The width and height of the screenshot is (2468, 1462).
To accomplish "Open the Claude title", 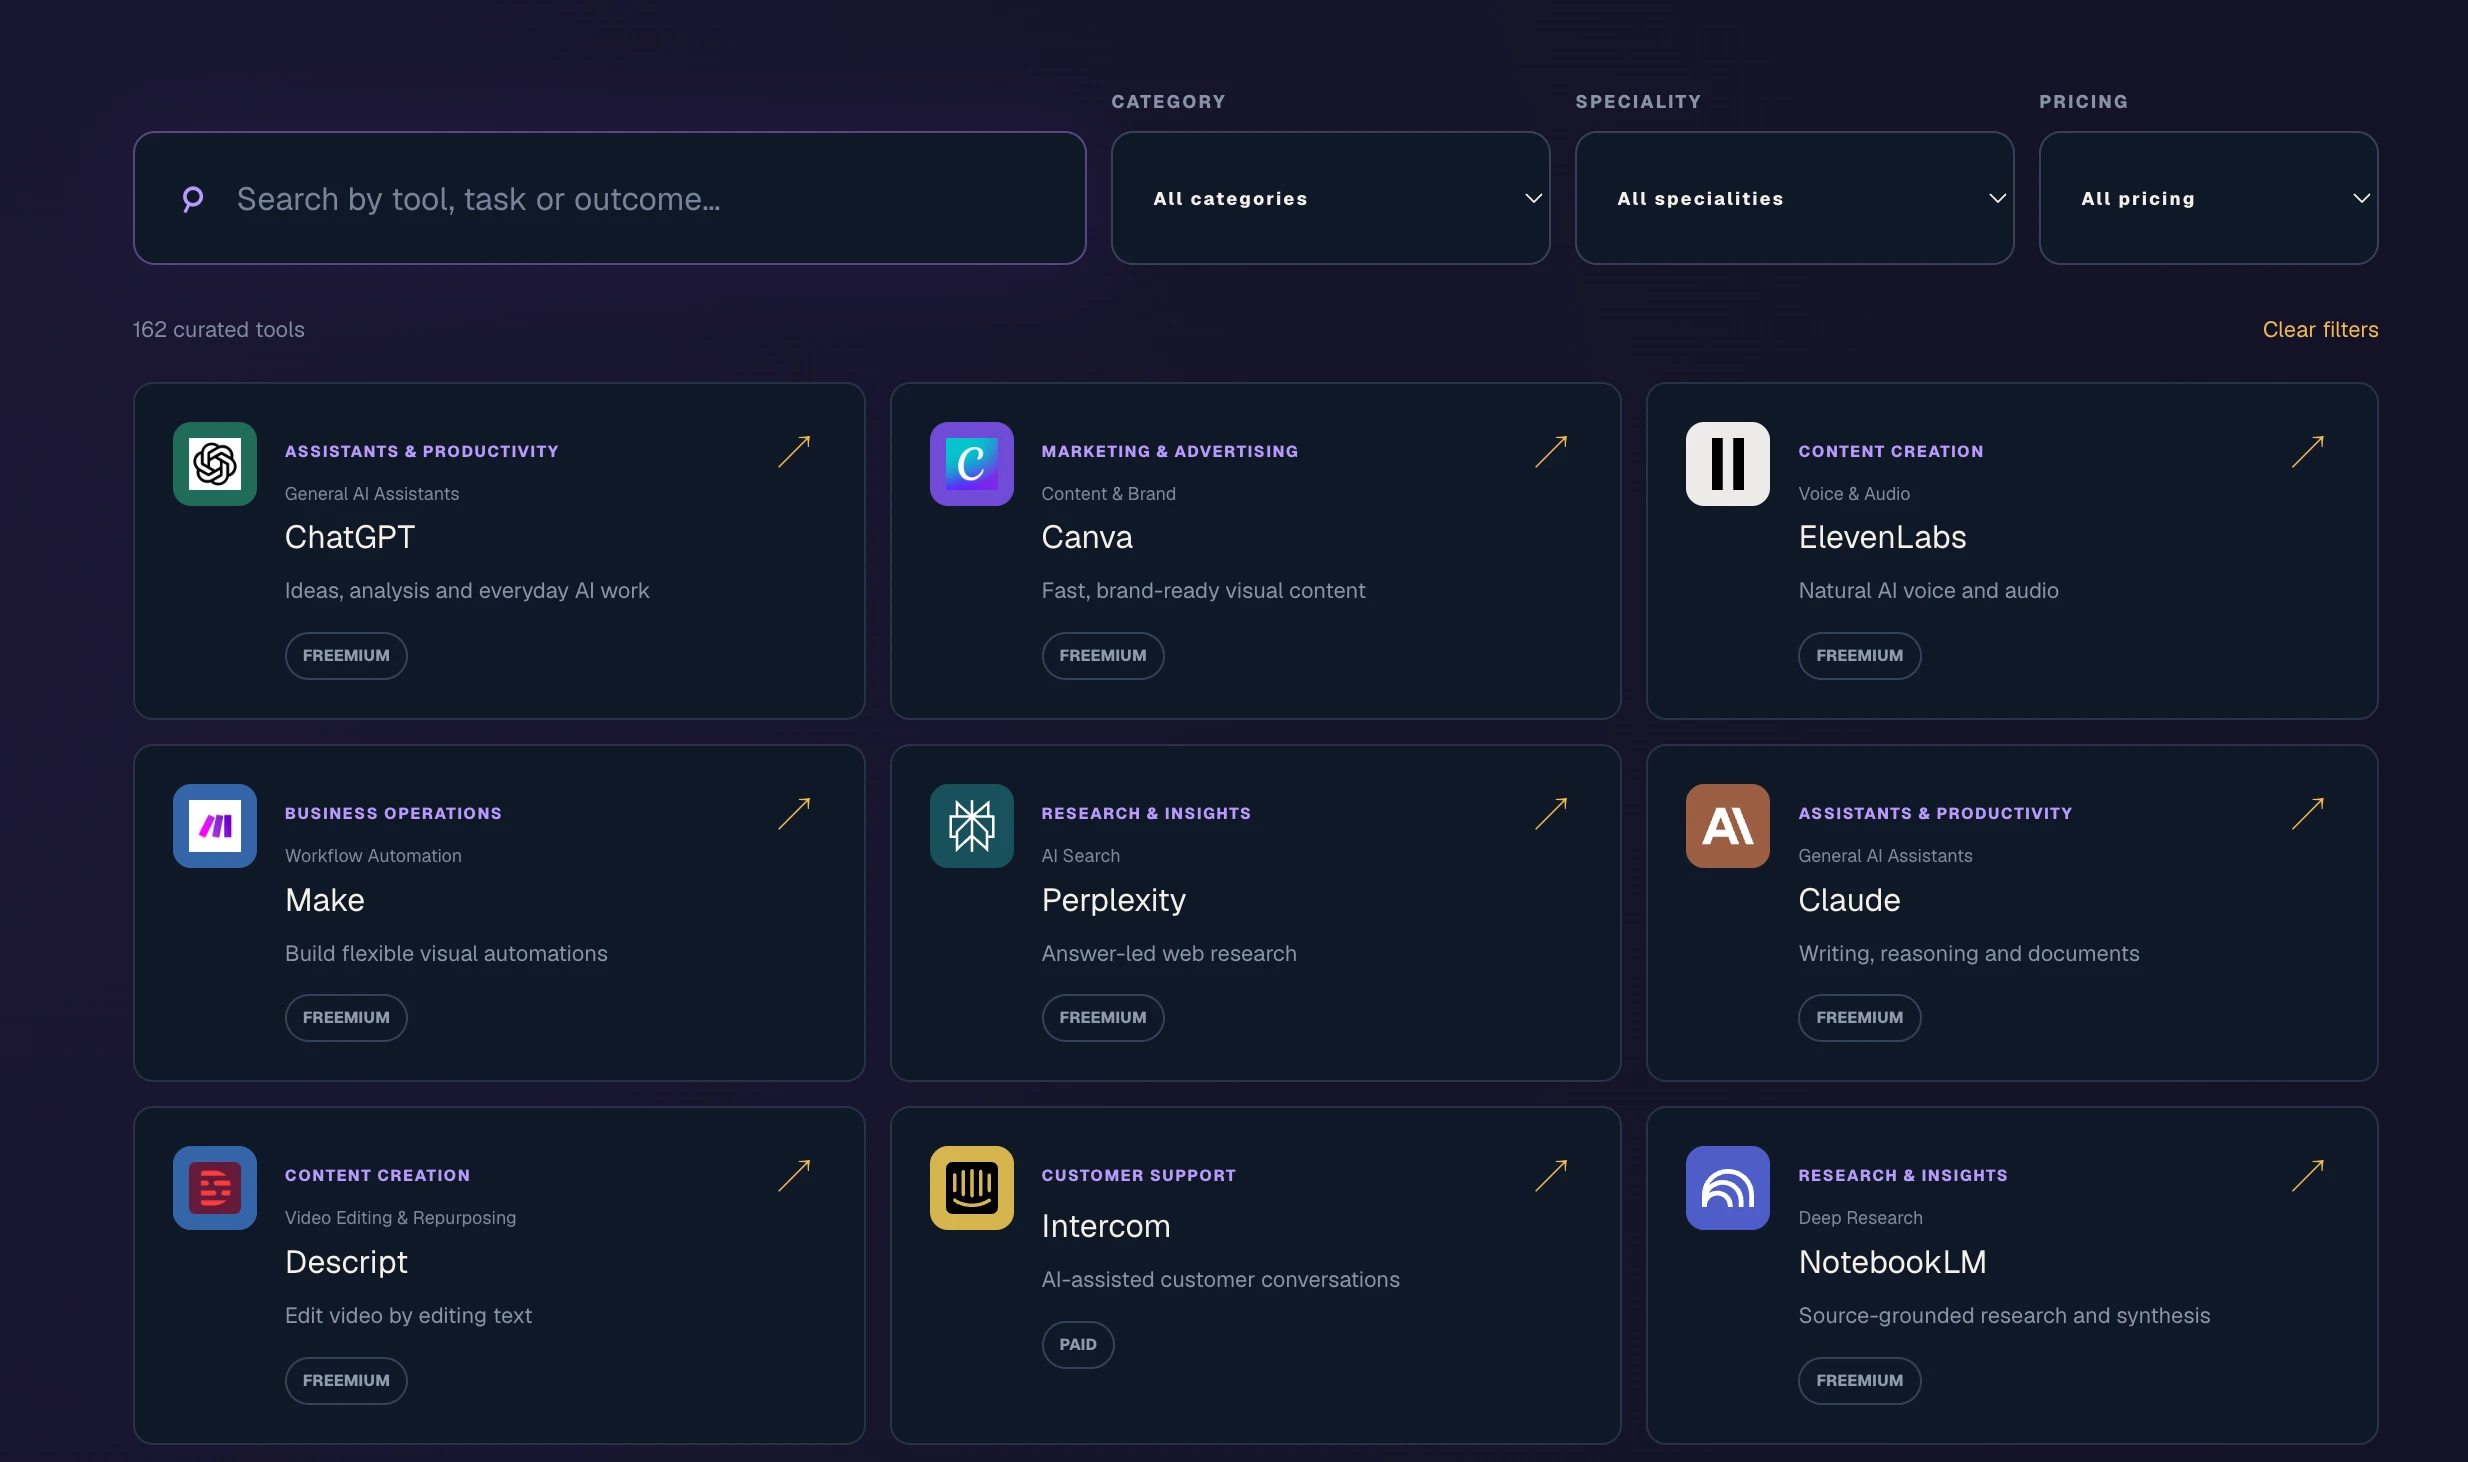I will pyautogui.click(x=1849, y=900).
